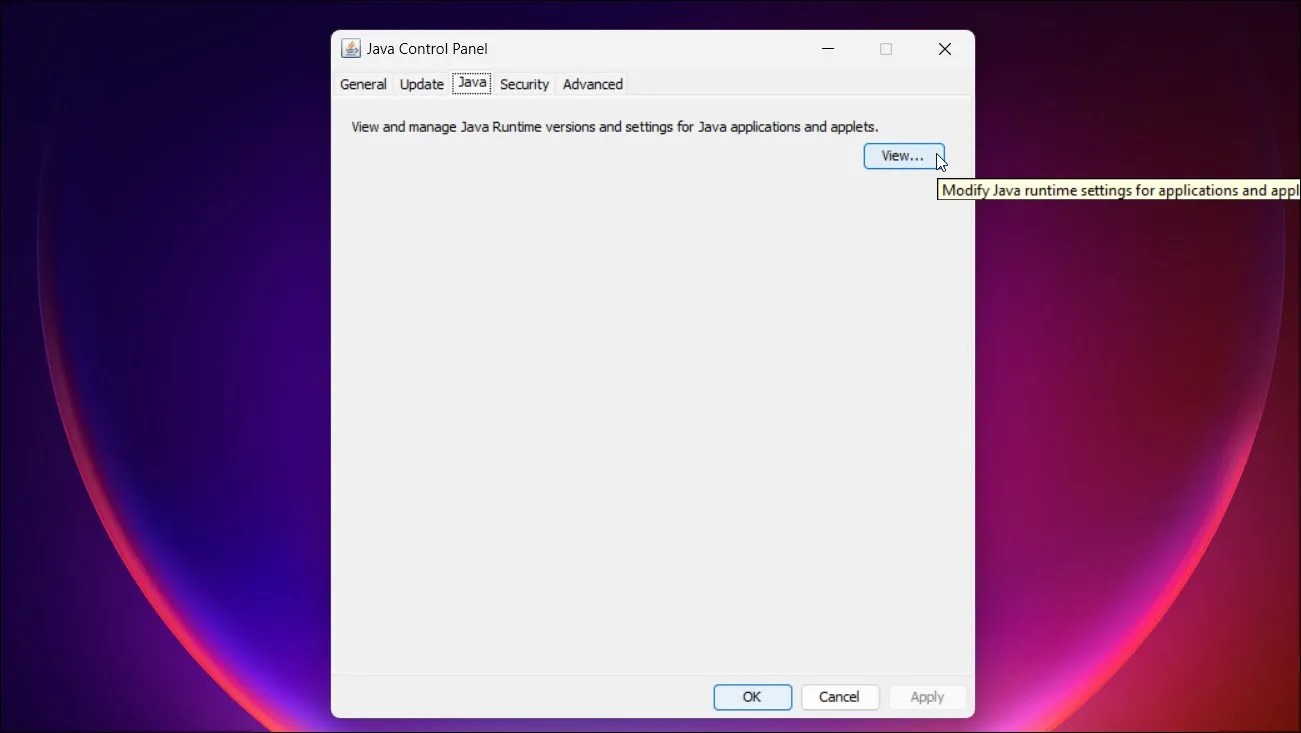Click the focused Java tab outline

coord(471,84)
